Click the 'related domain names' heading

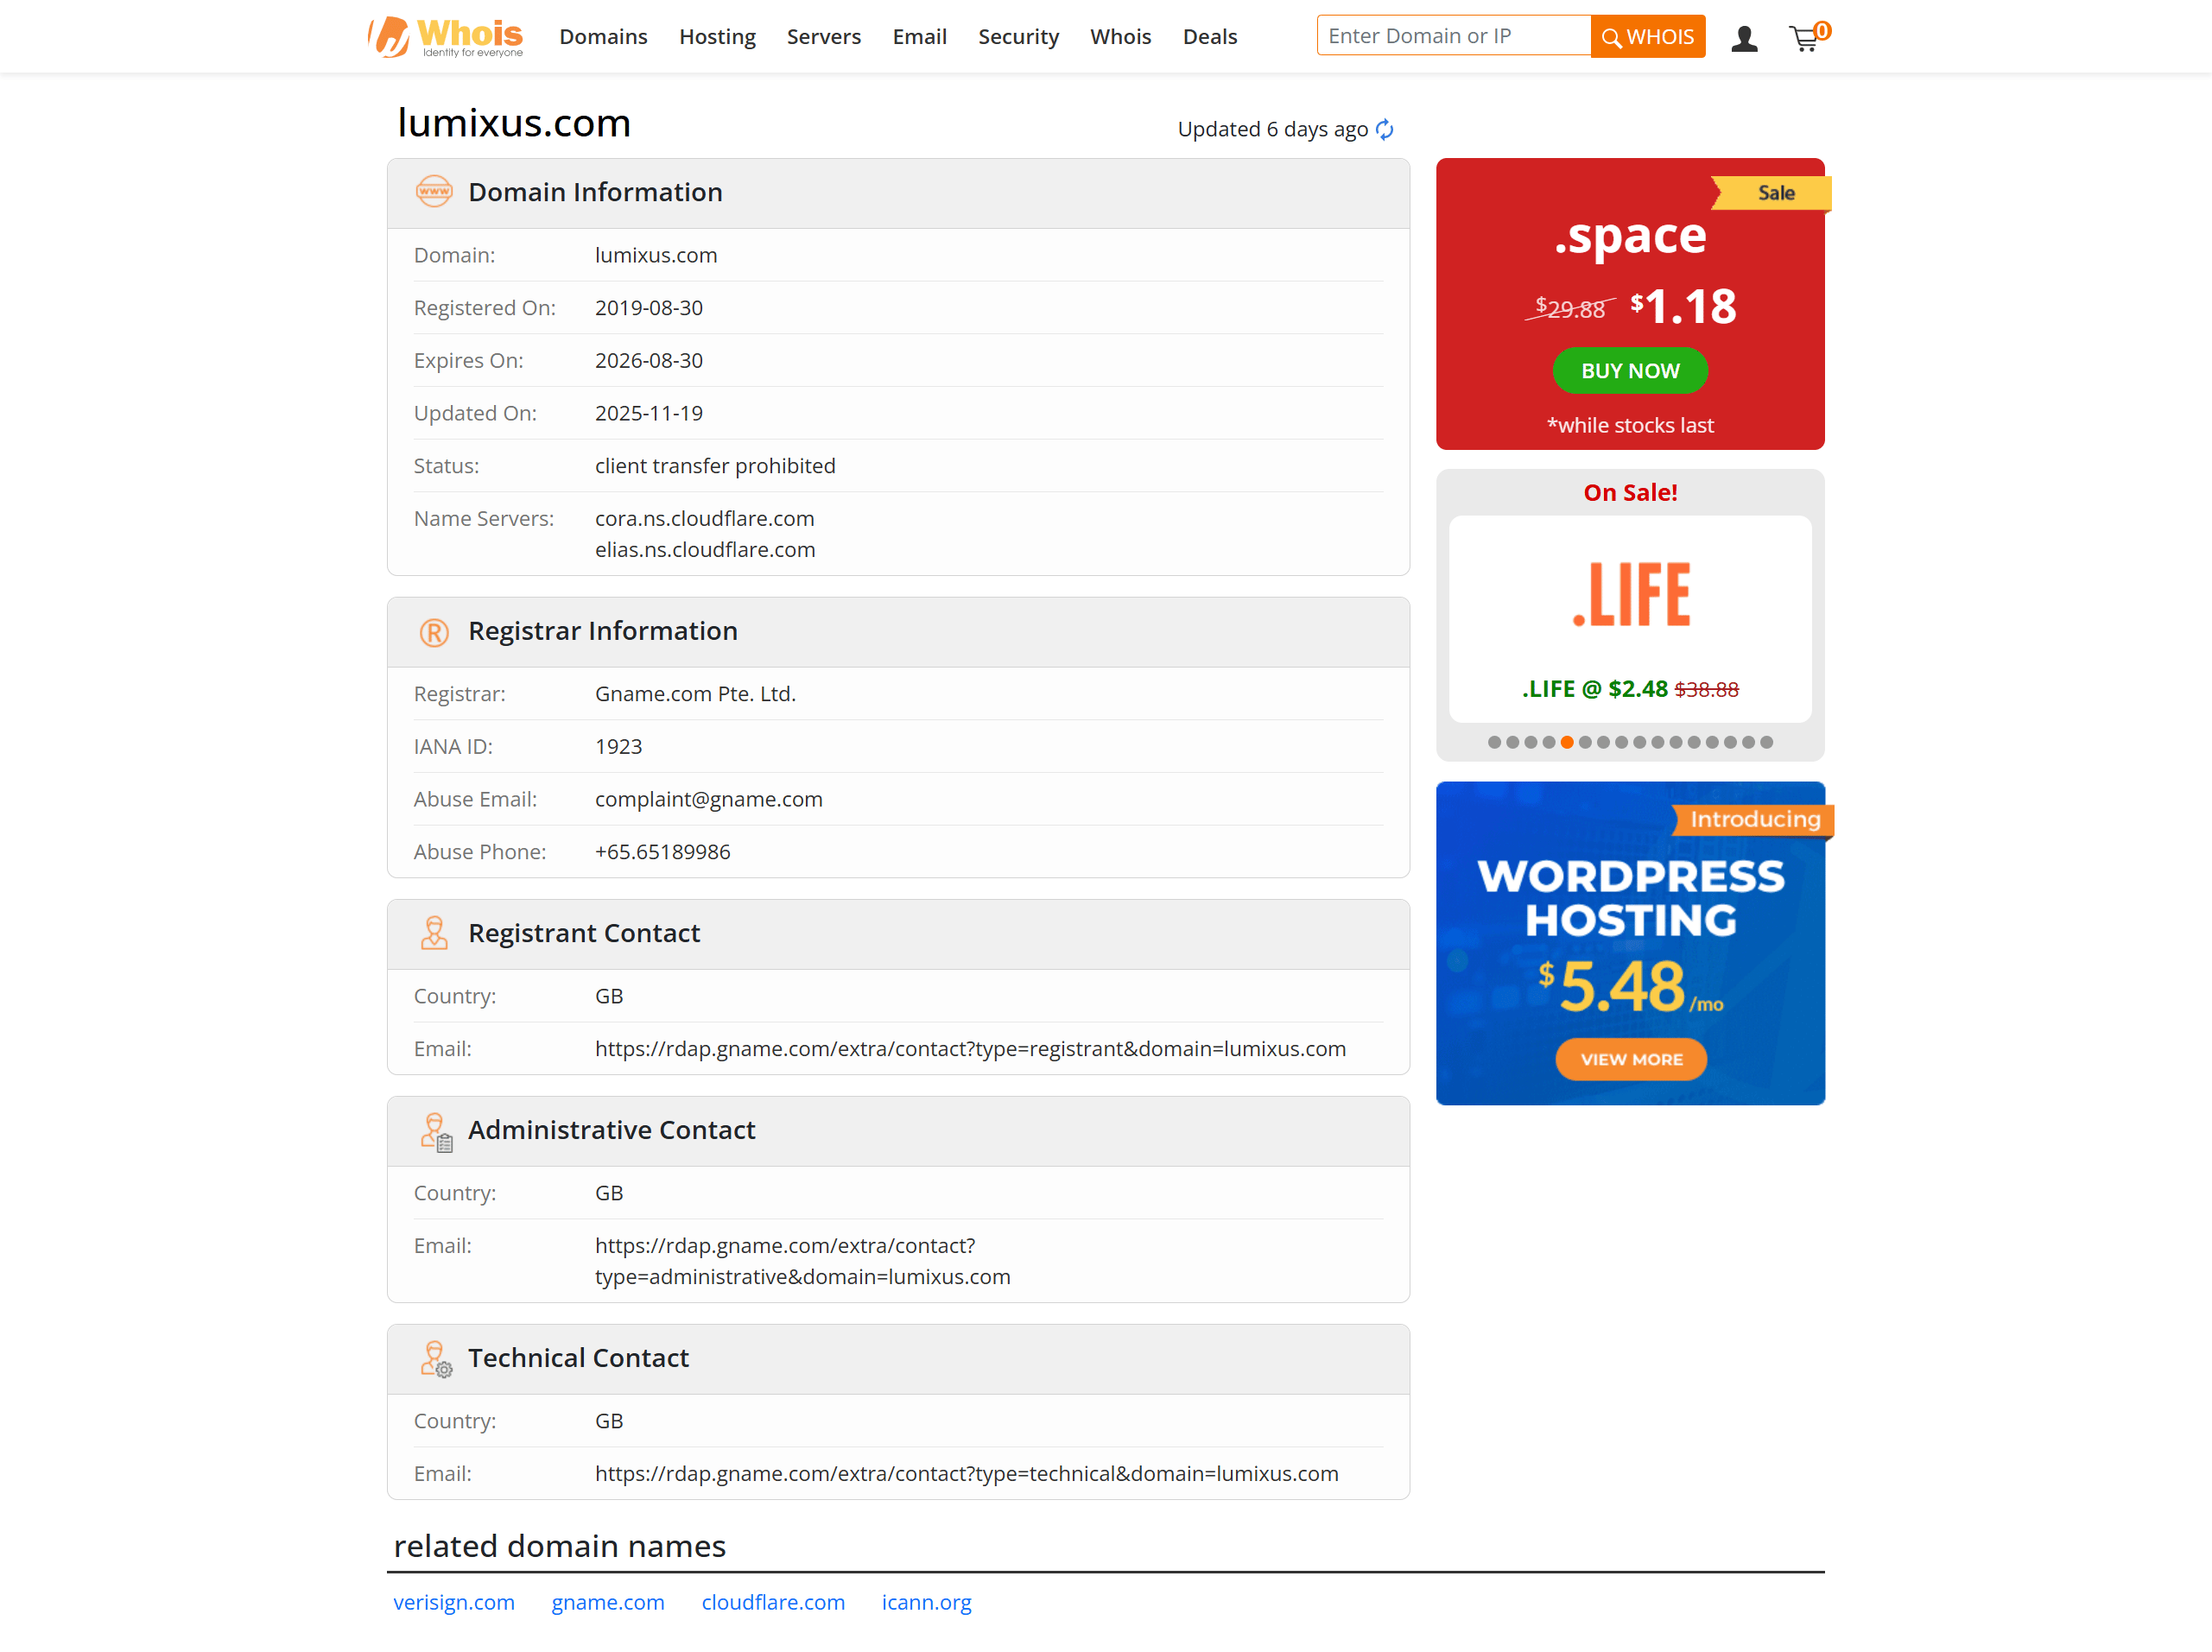pyautogui.click(x=559, y=1546)
